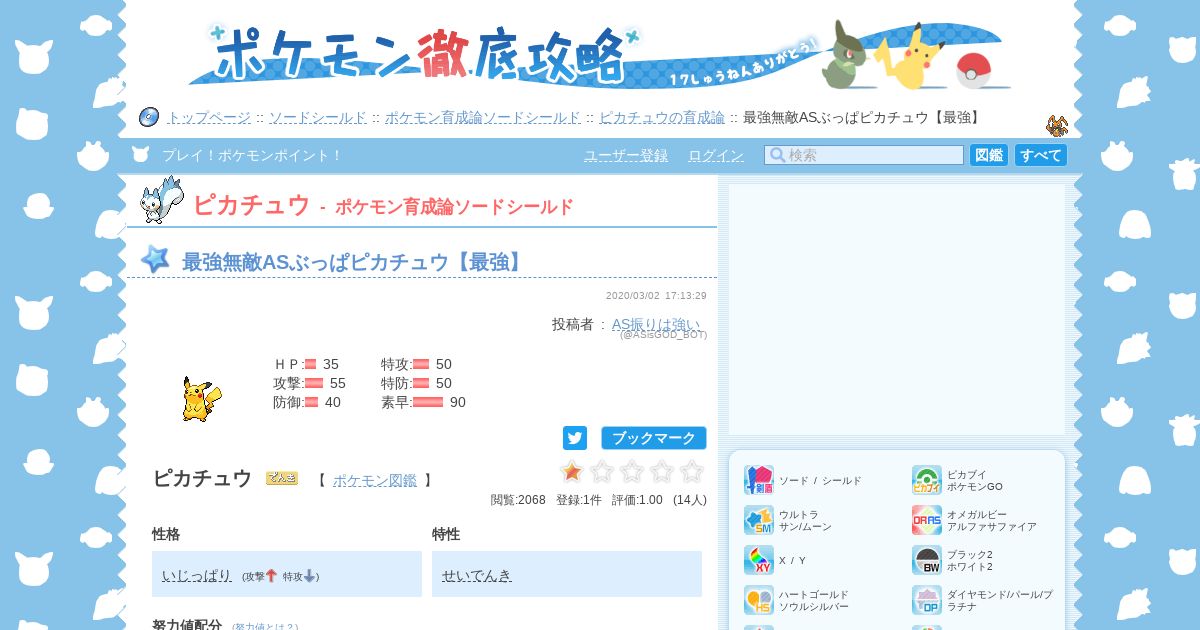The image size is (1200, 630).
Task: Rate with the second star
Action: [602, 471]
